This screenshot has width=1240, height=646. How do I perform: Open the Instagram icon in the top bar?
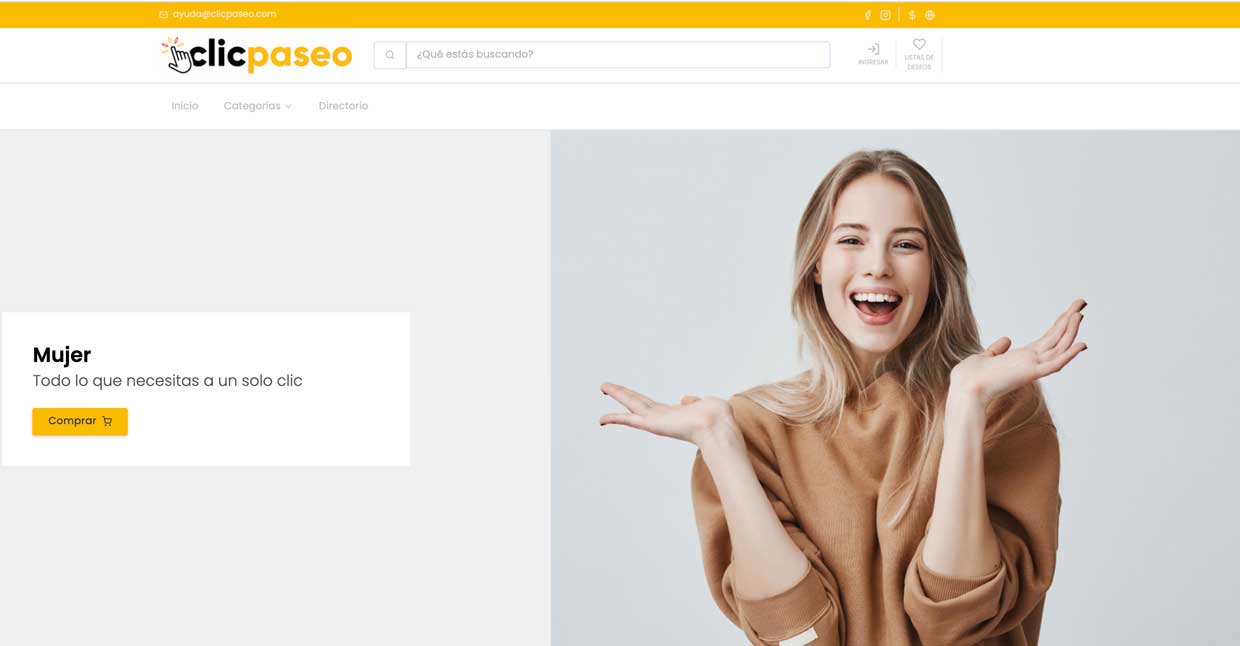(885, 15)
